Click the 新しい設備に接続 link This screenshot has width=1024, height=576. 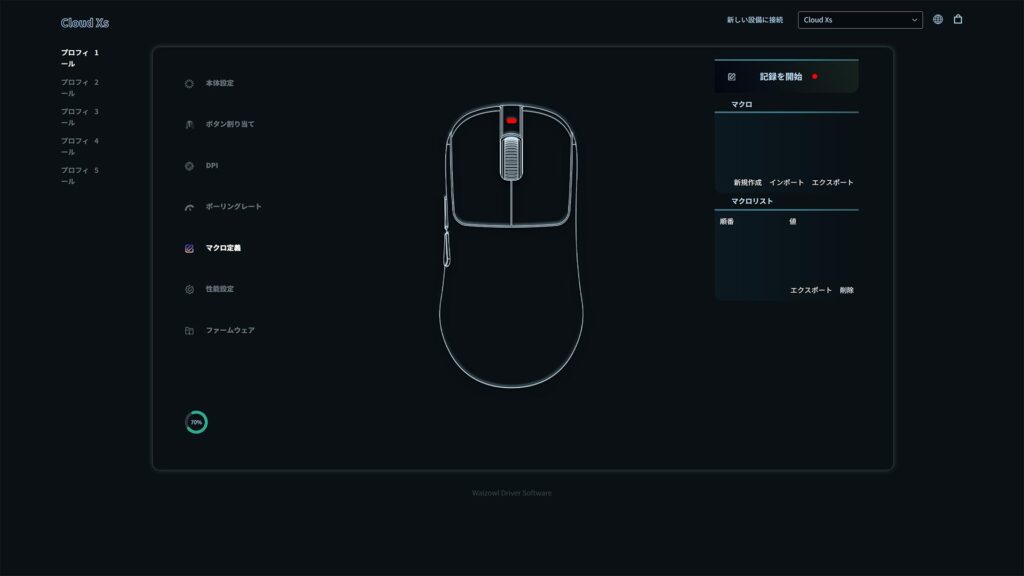[755, 20]
